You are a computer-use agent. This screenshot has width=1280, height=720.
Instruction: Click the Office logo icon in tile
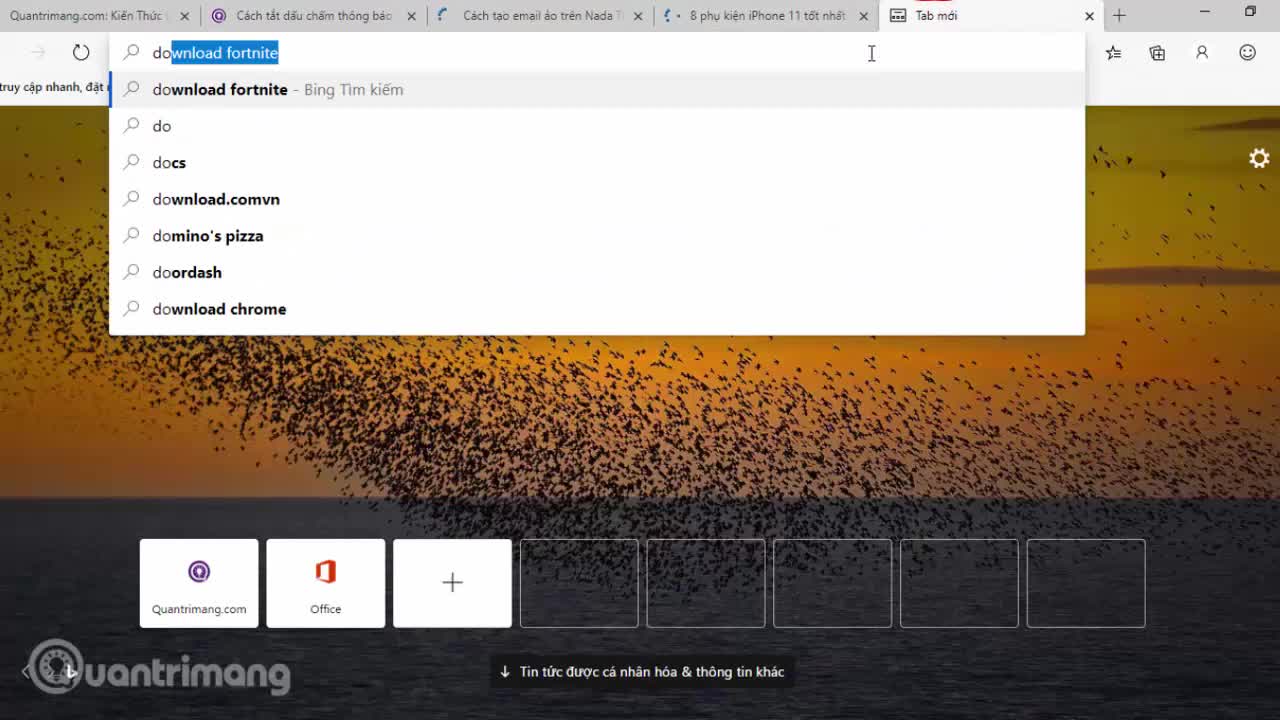click(x=325, y=571)
